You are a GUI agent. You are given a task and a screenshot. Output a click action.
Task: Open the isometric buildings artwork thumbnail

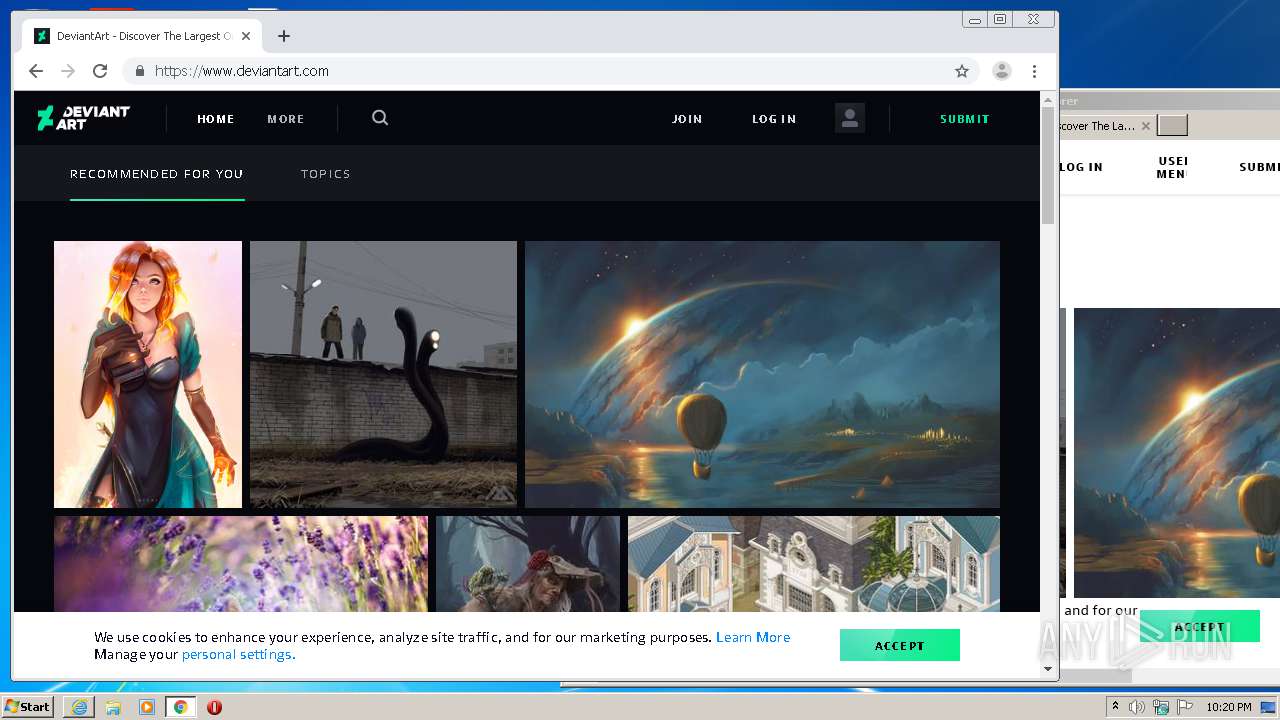(814, 564)
